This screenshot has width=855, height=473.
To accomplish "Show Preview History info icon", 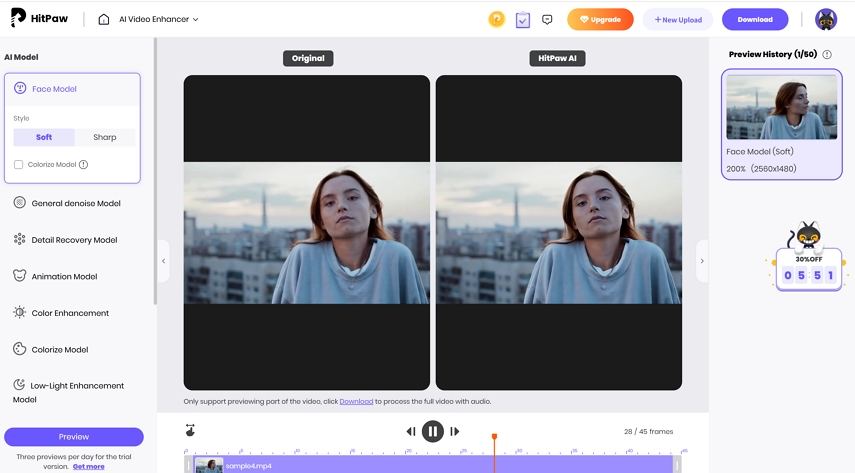I will point(827,55).
